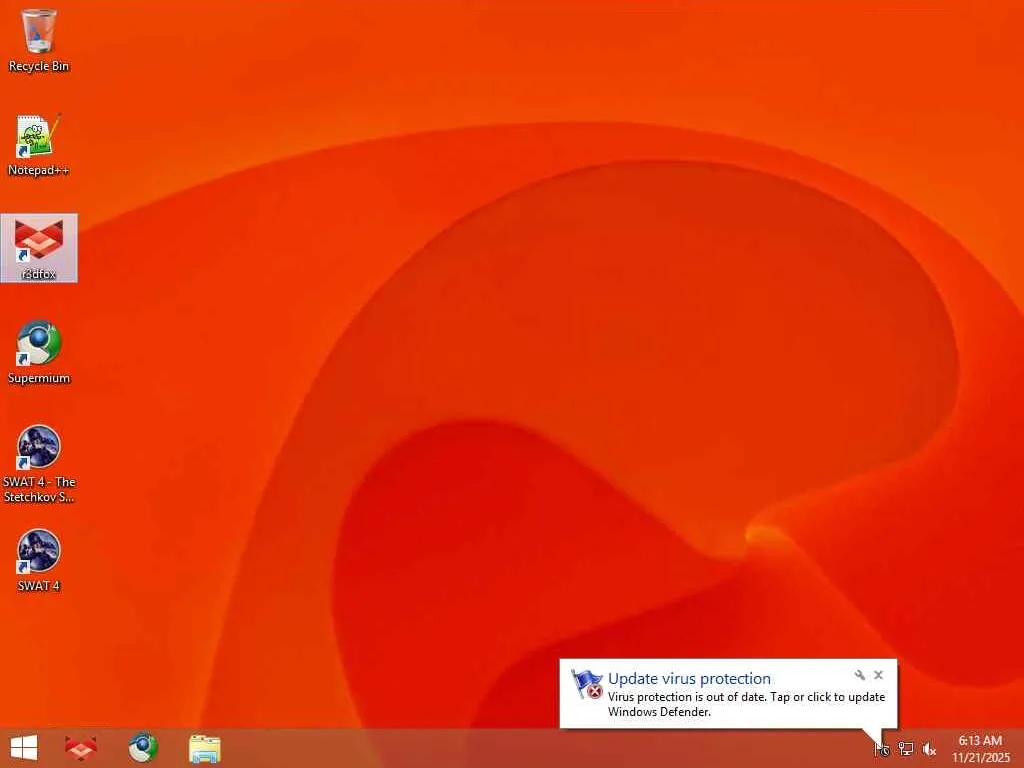The width and height of the screenshot is (1024, 768).
Task: Select the Recycle Bin desktop icon
Action: (39, 40)
